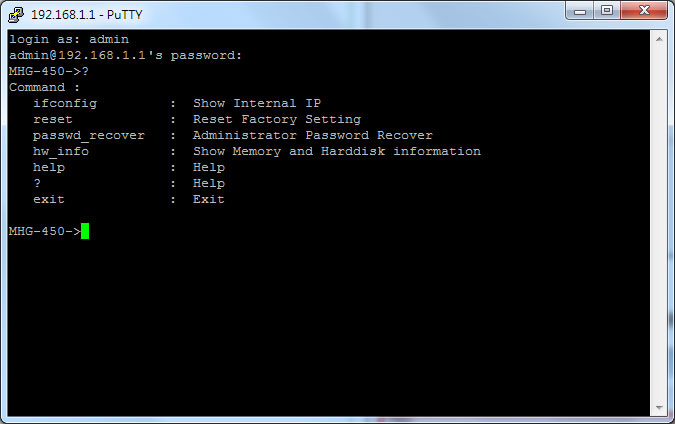Viewport: 675px width, 424px height.
Task: Click the 'hw_info' command entry
Action: click(61, 152)
